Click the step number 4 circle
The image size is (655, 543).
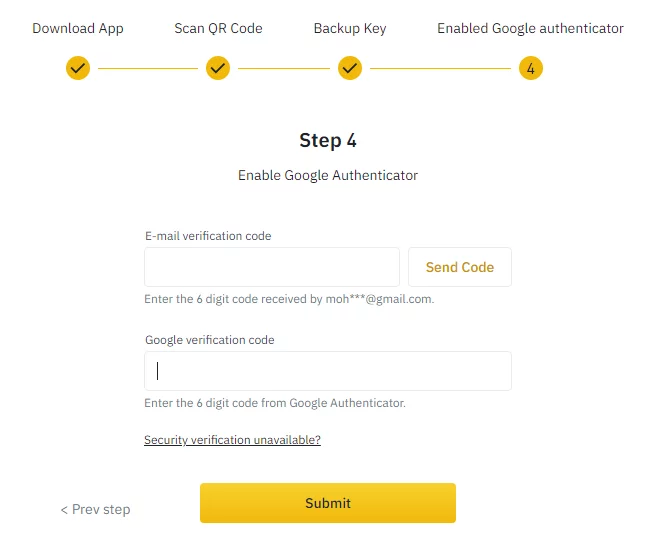point(531,68)
